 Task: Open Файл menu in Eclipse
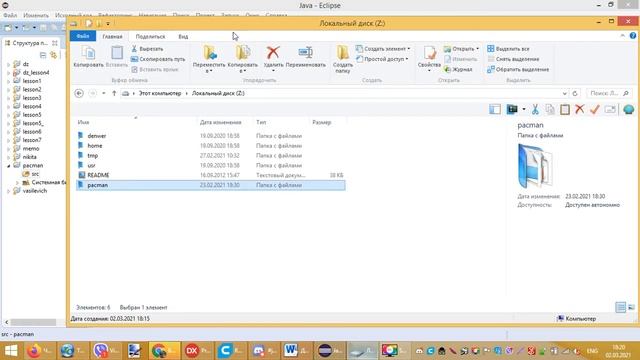click(x=10, y=16)
